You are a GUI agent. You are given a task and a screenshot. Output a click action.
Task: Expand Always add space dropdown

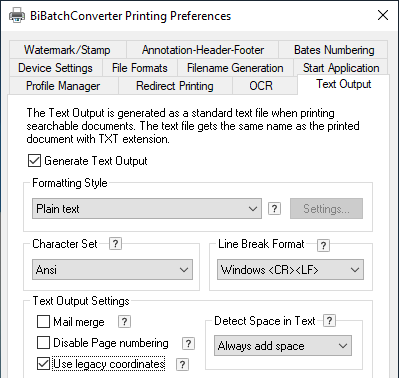coord(283,346)
